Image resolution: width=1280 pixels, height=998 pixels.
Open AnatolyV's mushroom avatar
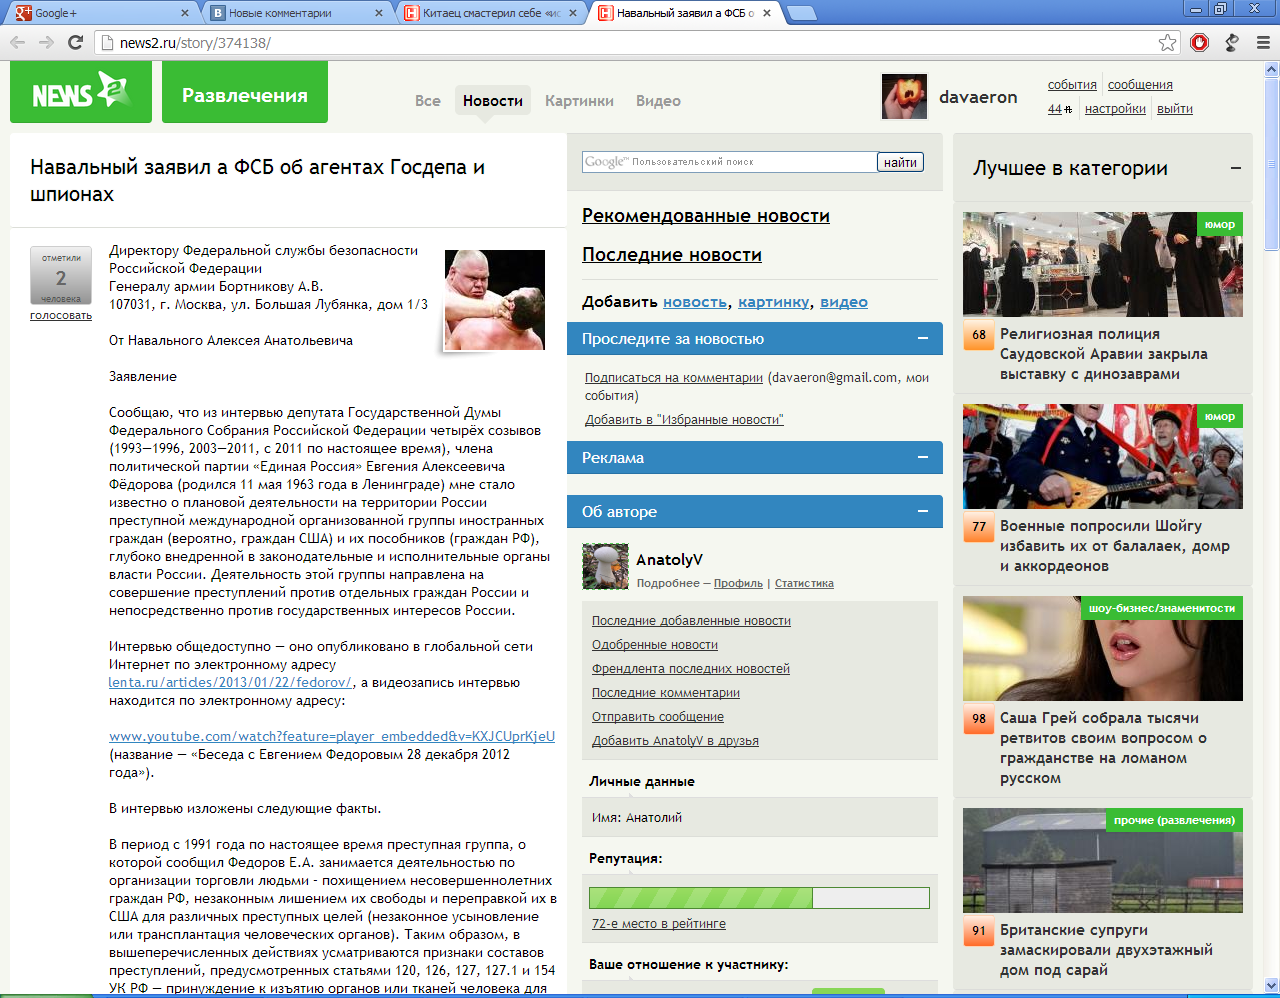pos(605,567)
